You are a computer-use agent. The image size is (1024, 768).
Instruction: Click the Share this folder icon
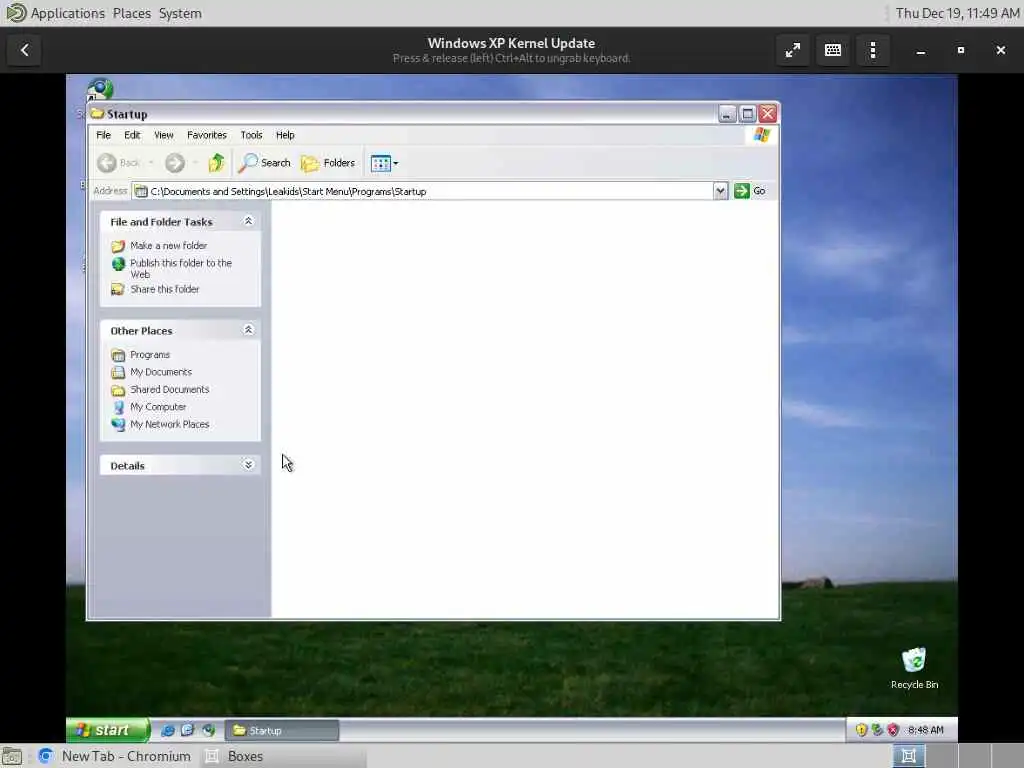(x=118, y=289)
